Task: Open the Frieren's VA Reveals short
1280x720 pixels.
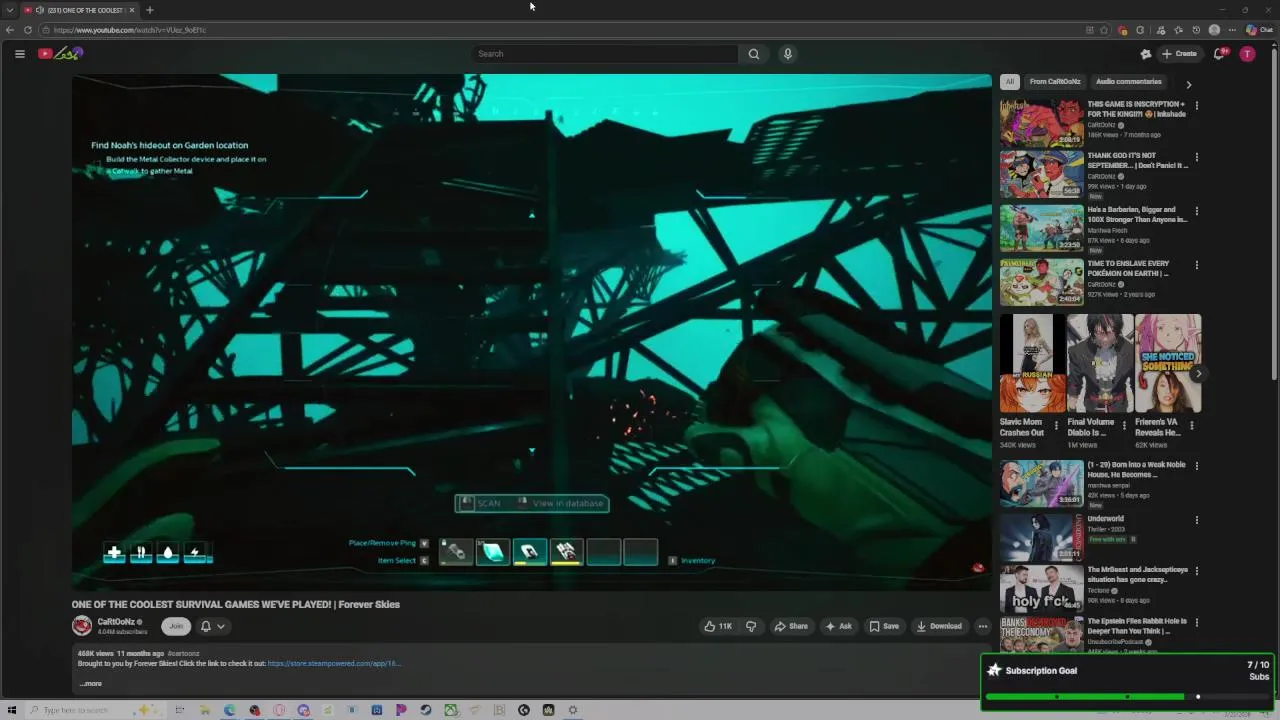Action: coord(1168,364)
